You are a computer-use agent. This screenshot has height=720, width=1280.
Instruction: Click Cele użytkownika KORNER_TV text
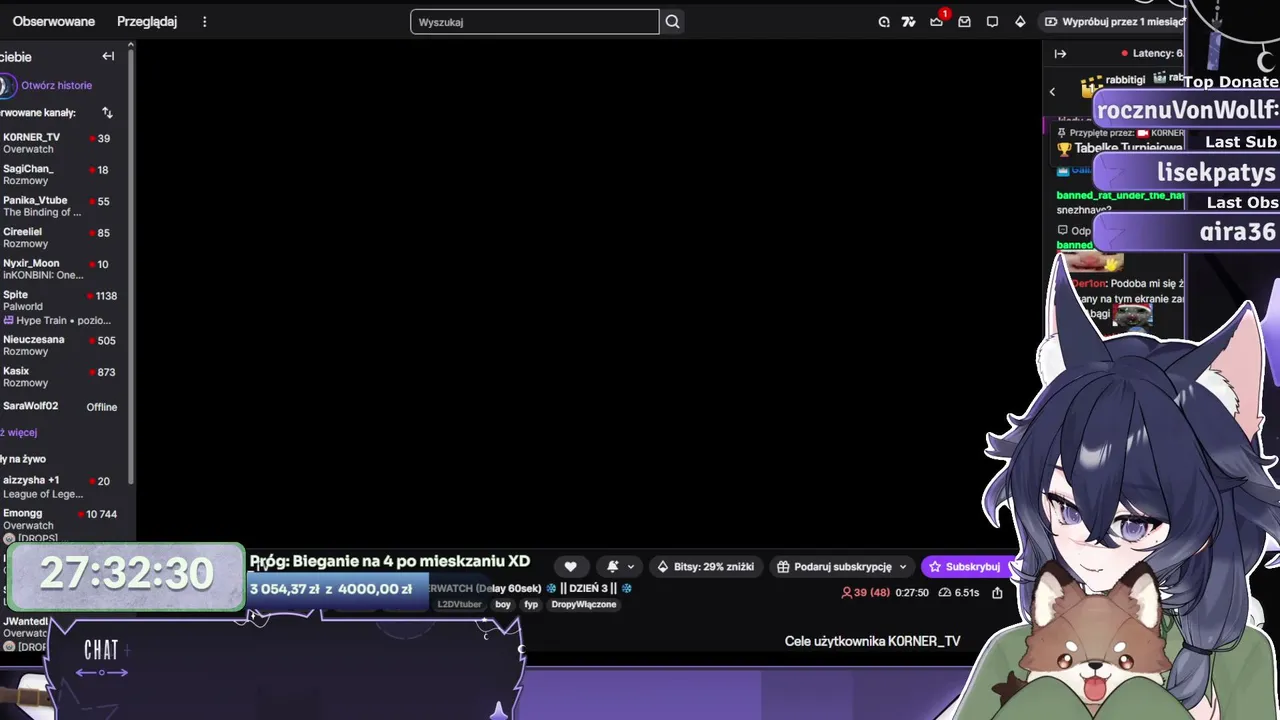pos(872,641)
